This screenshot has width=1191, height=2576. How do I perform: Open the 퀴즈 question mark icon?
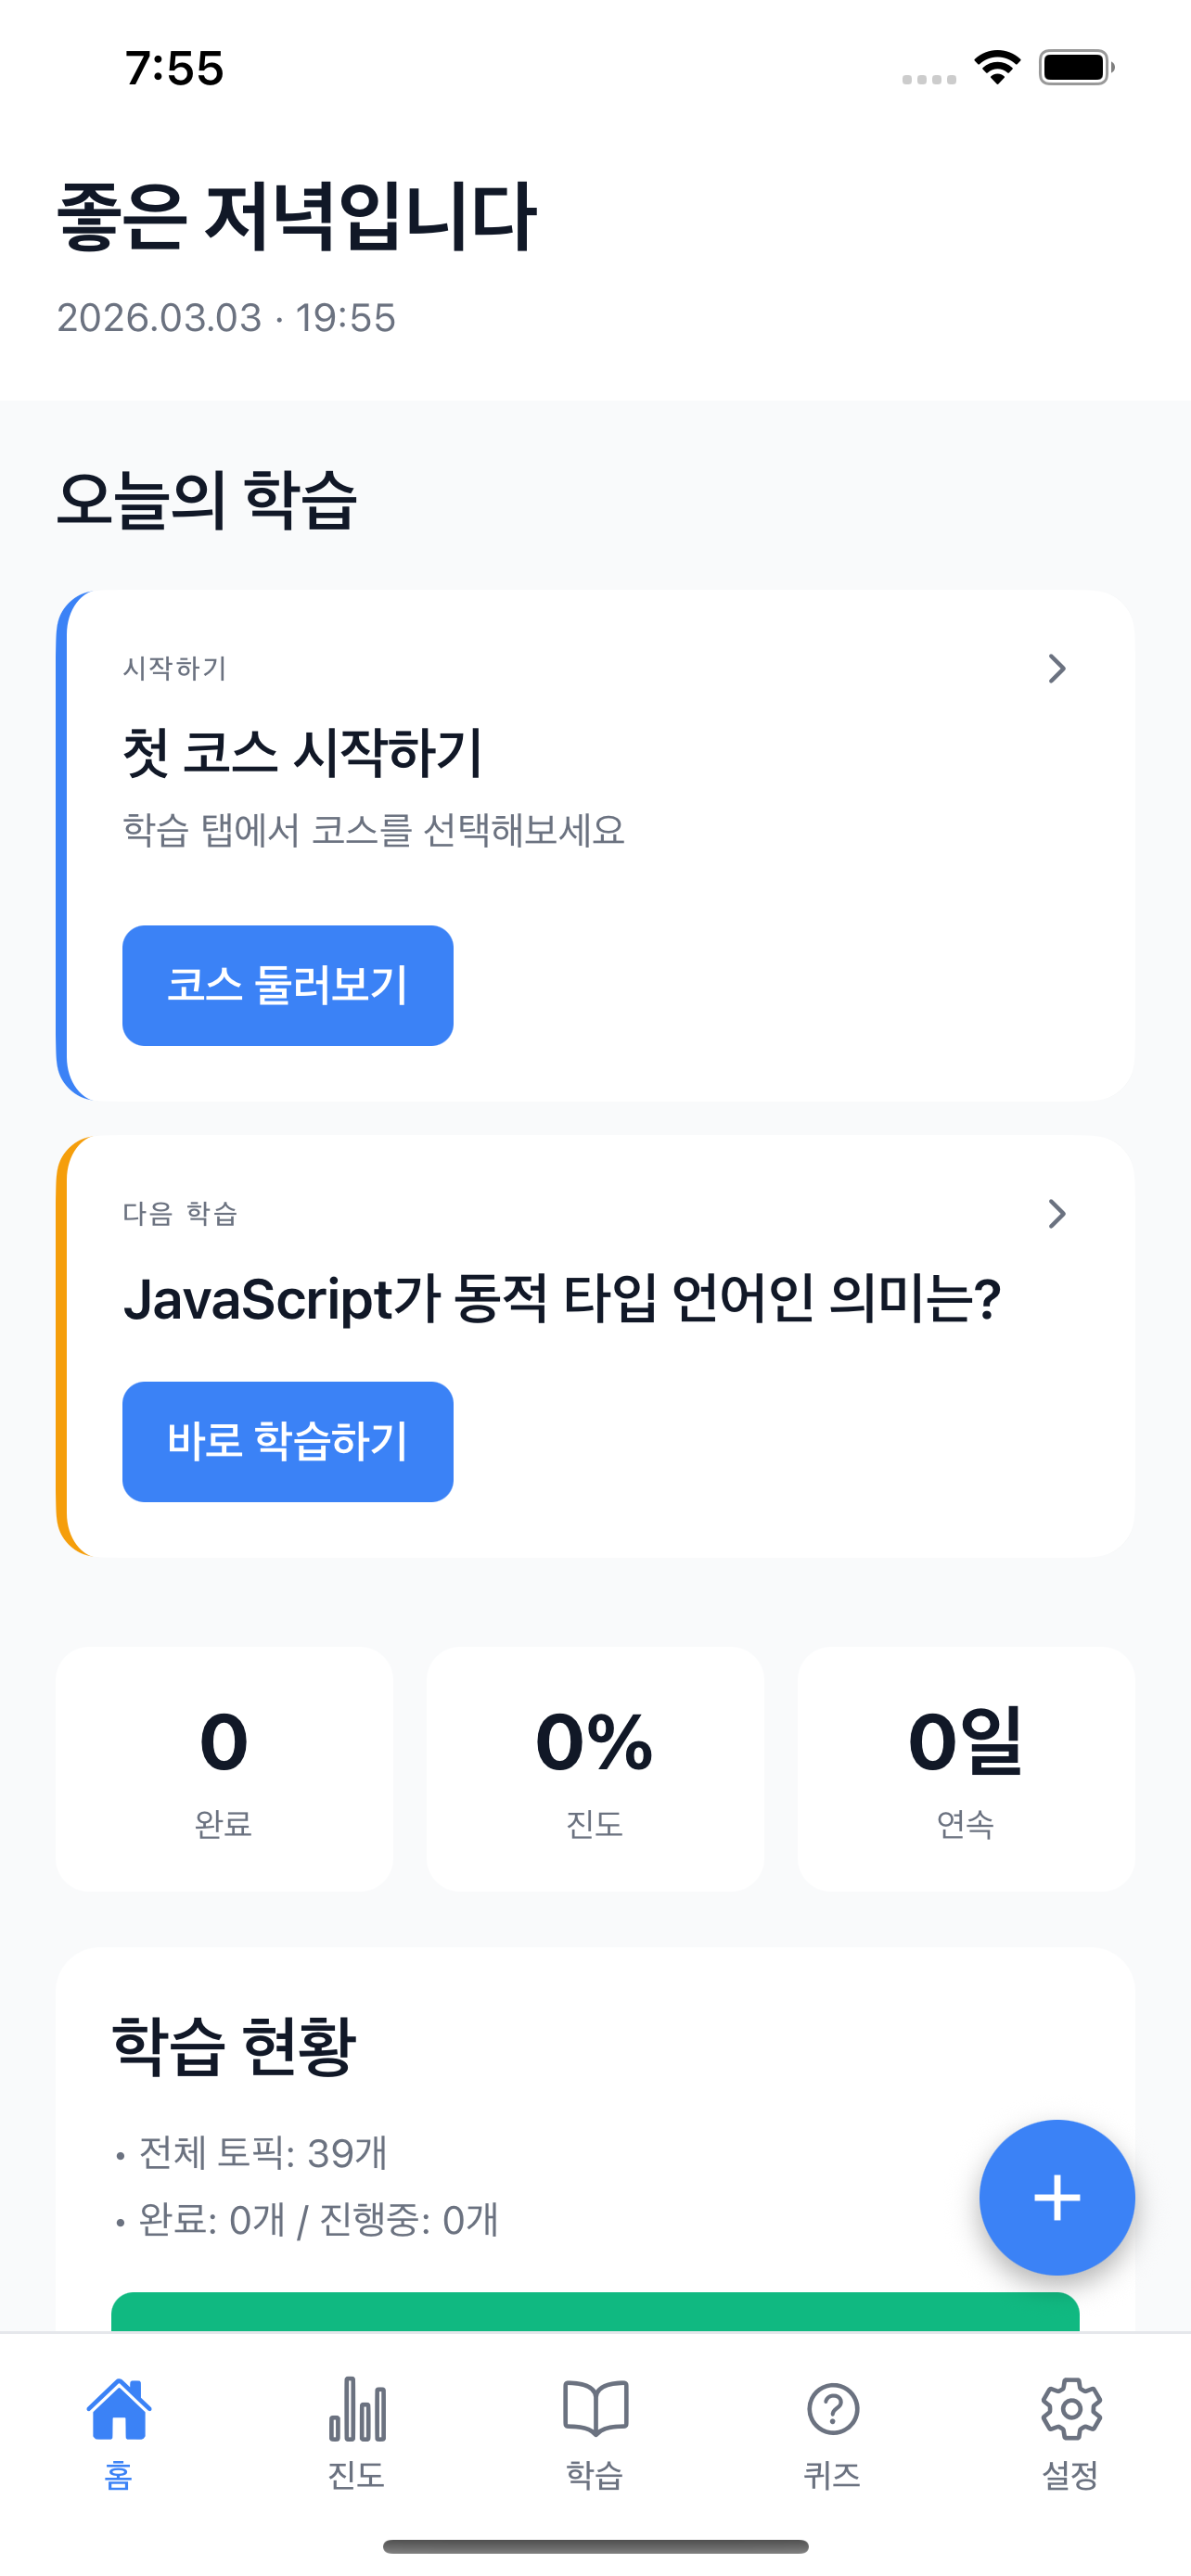coord(832,2408)
